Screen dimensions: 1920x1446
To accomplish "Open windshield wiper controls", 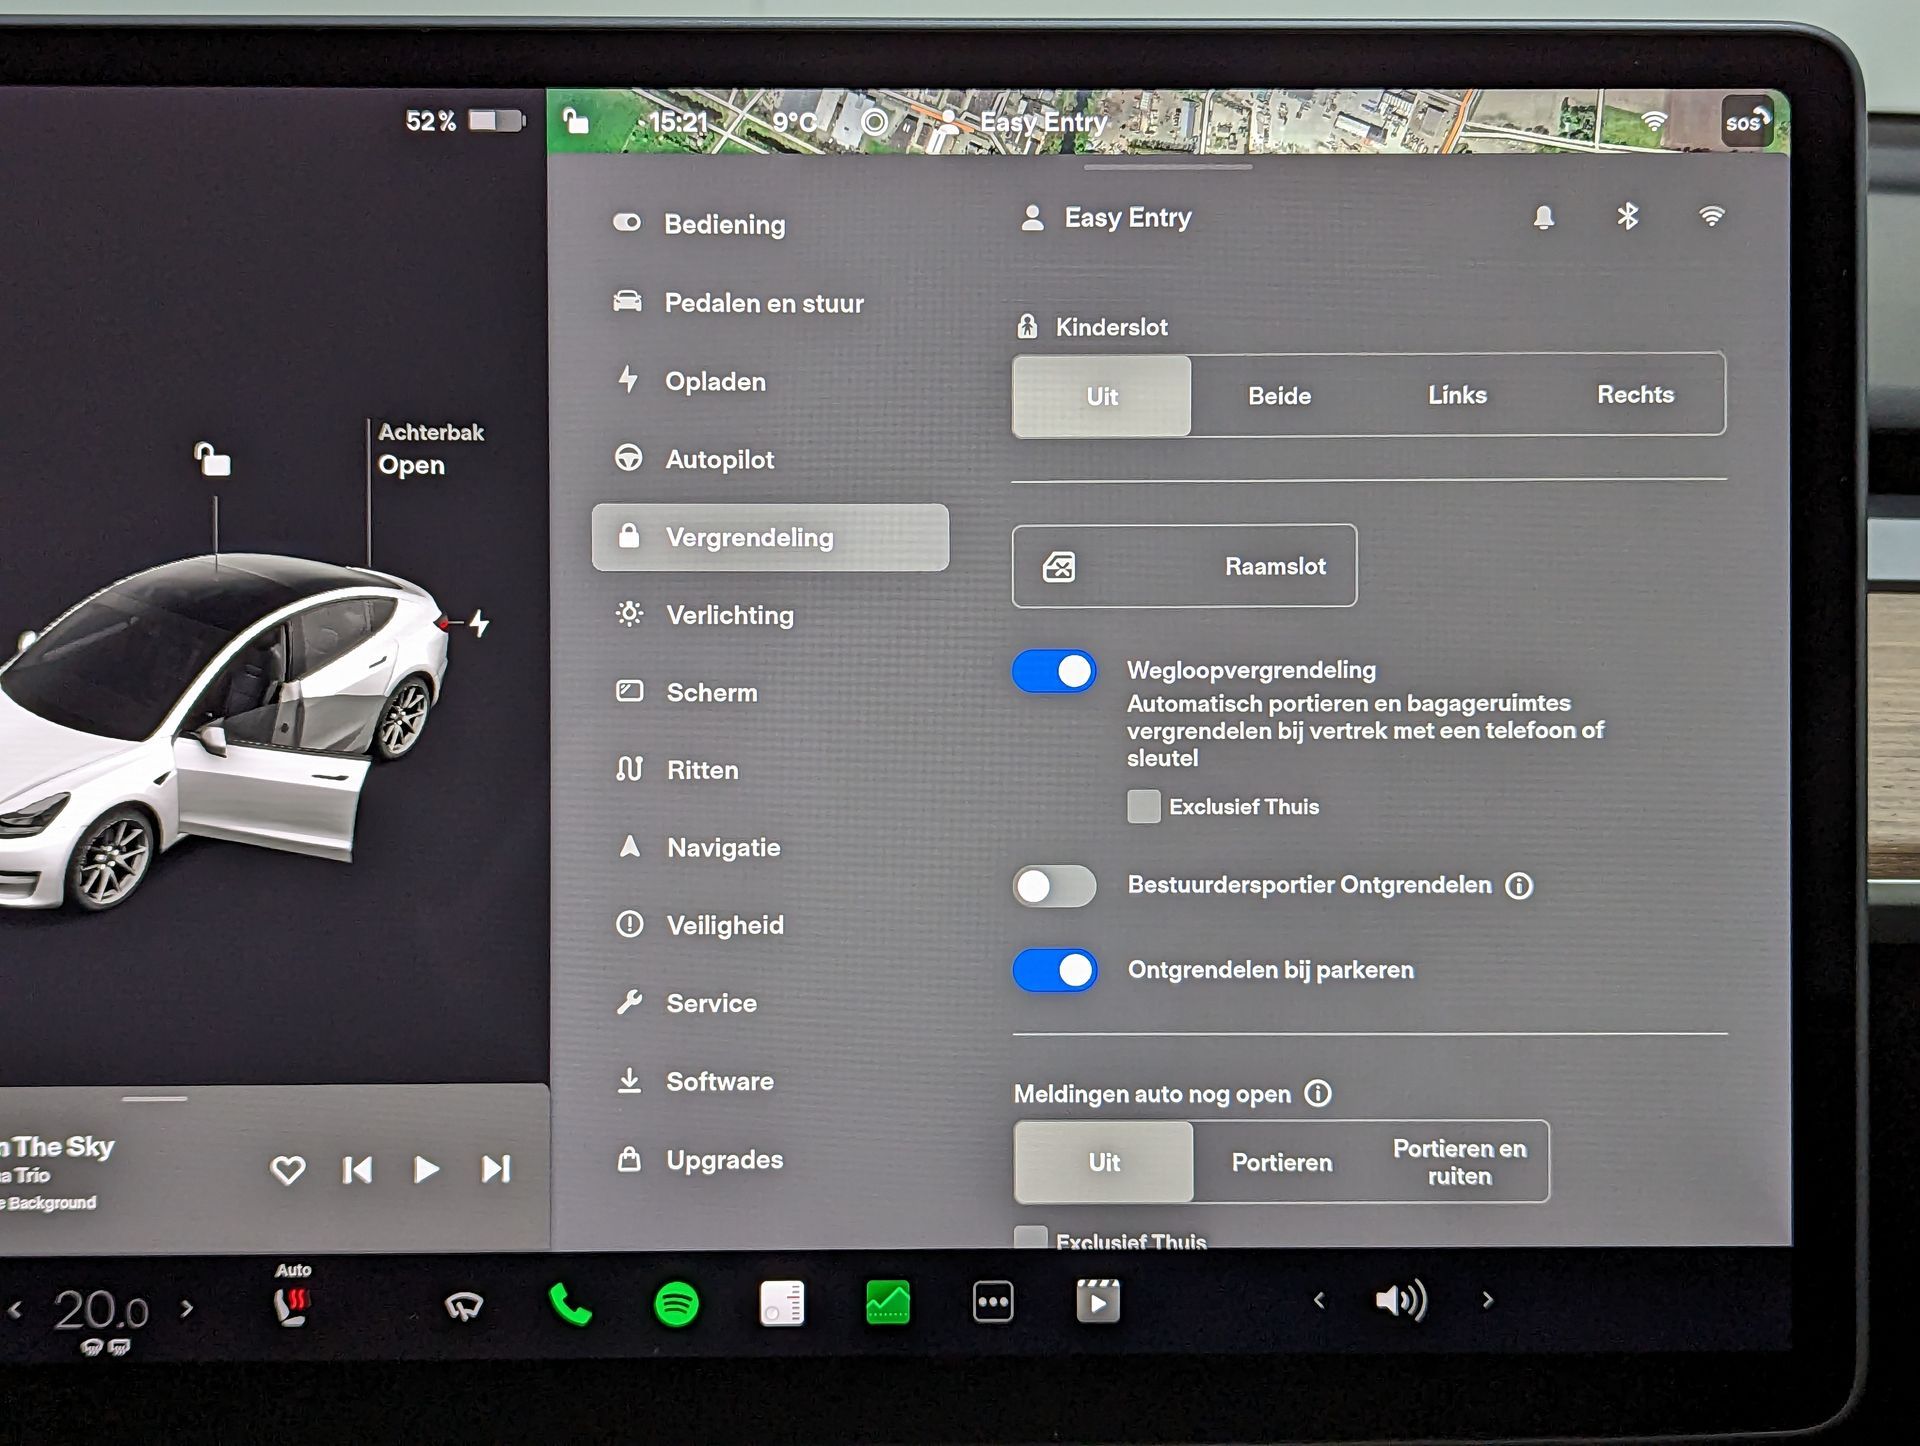I will click(x=464, y=1305).
